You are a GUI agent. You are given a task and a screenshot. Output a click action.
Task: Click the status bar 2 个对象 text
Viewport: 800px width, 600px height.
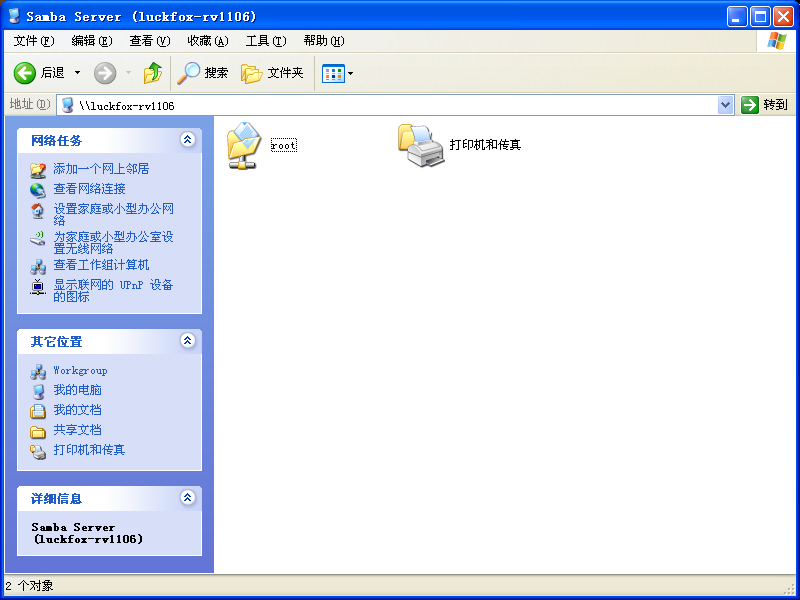click(30, 586)
